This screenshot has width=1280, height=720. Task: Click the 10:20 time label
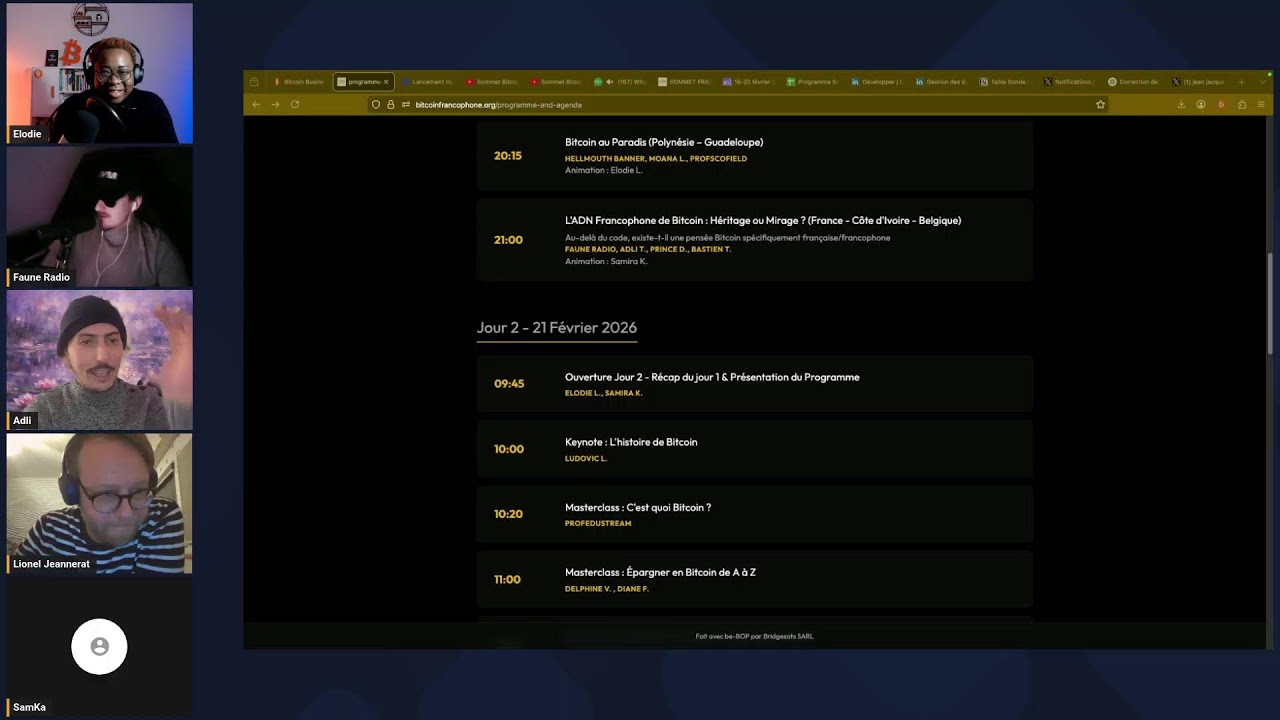[508, 514]
